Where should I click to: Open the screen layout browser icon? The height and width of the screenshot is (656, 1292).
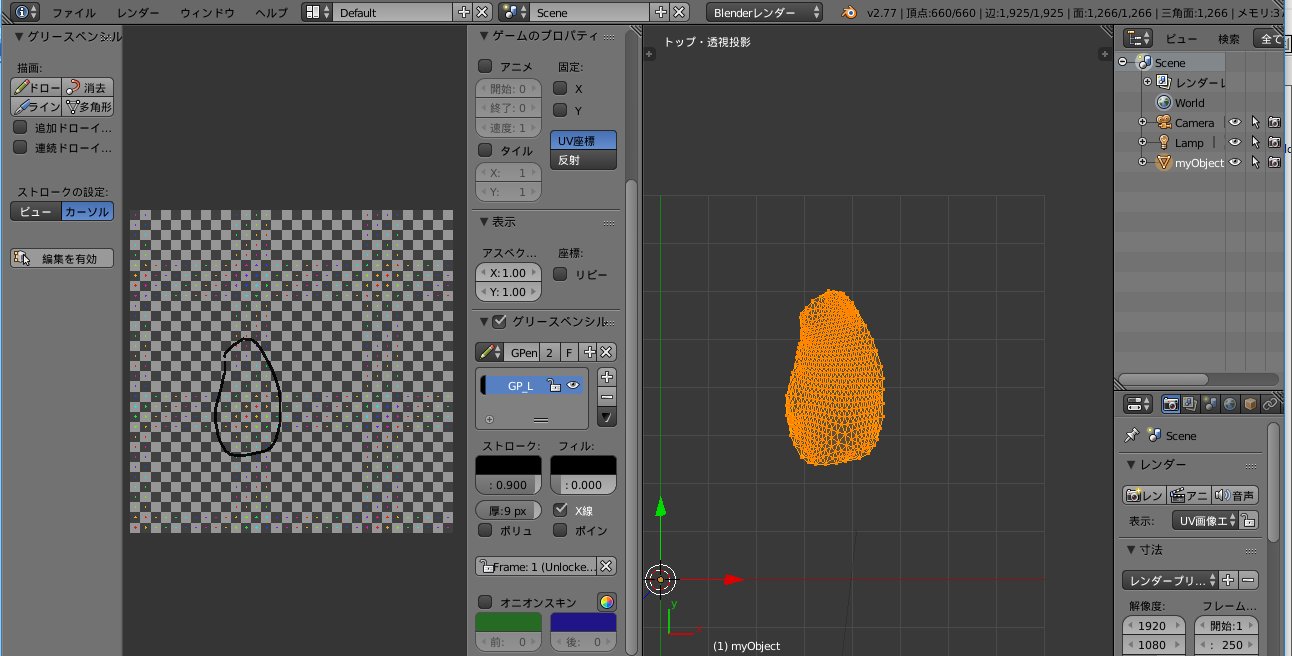point(318,12)
